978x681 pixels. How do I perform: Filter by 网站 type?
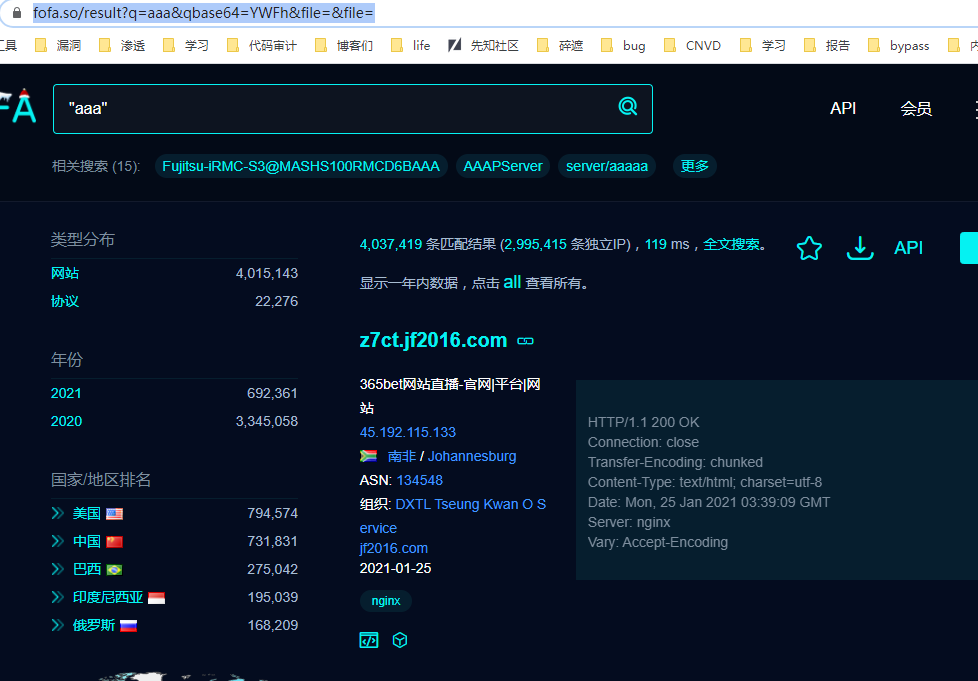(65, 273)
